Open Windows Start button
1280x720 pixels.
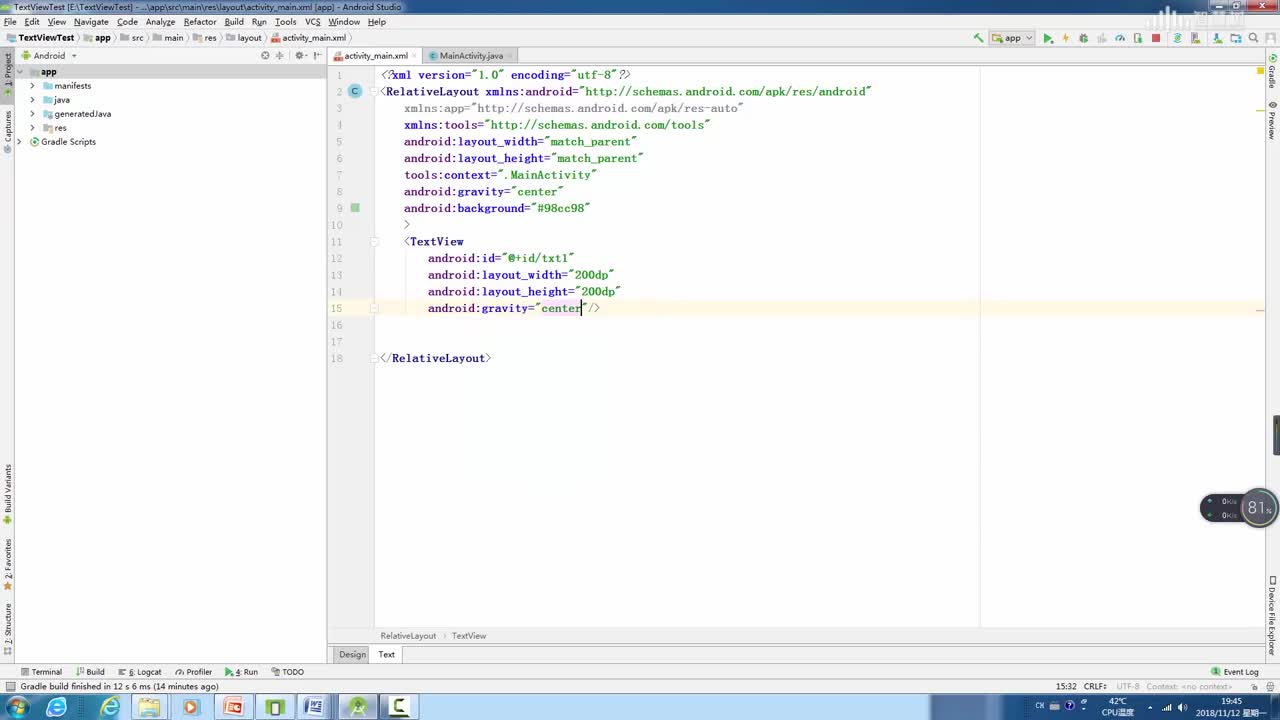18,707
